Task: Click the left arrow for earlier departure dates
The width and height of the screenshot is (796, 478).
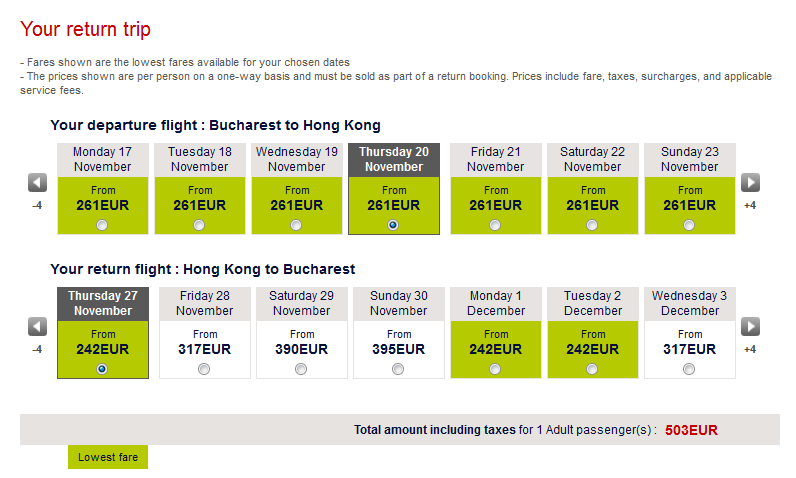Action: click(37, 183)
